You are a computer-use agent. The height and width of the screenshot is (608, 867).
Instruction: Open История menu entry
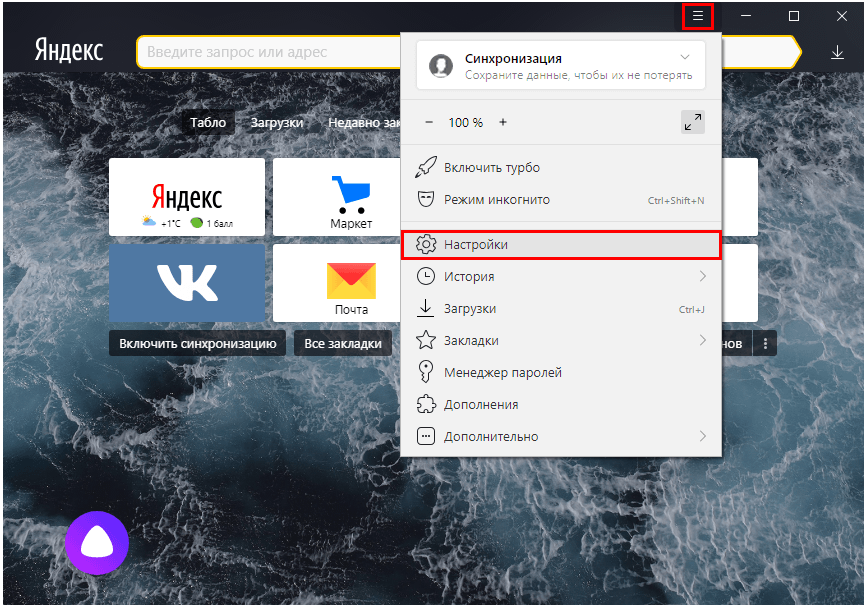(x=561, y=276)
